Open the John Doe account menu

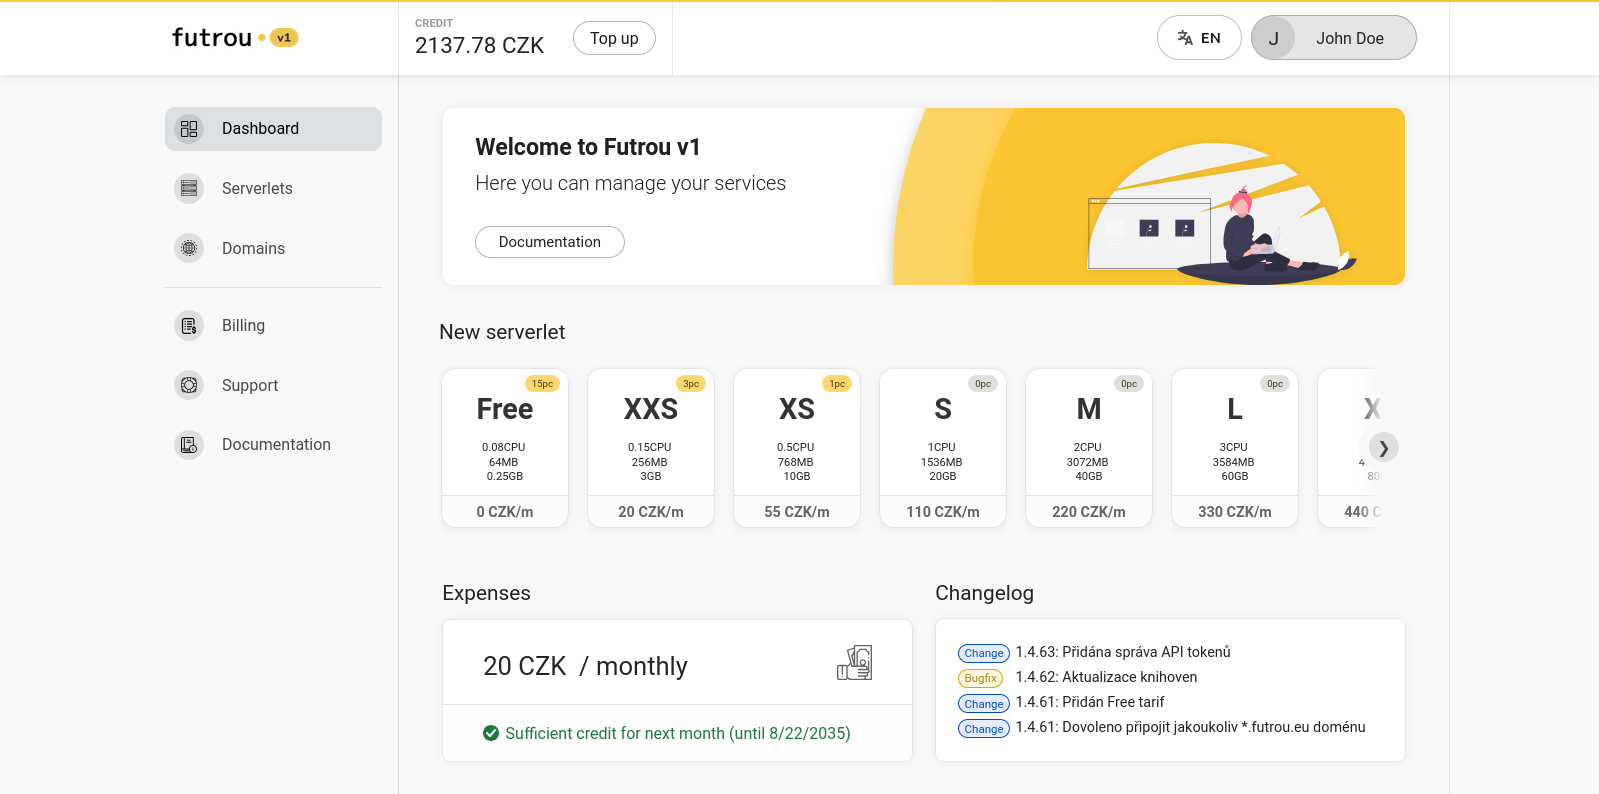[1334, 38]
